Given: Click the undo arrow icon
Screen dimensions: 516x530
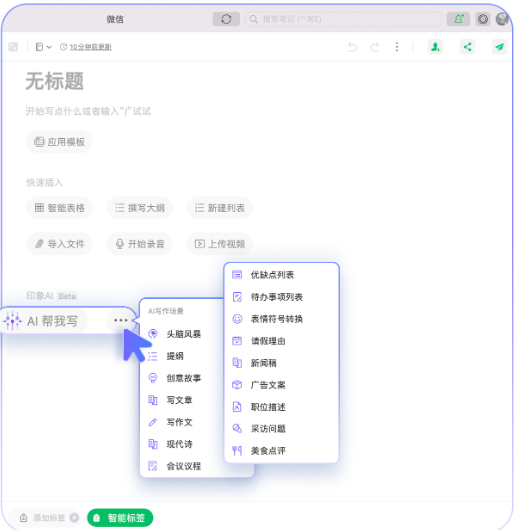Looking at the screenshot, I should point(352,47).
